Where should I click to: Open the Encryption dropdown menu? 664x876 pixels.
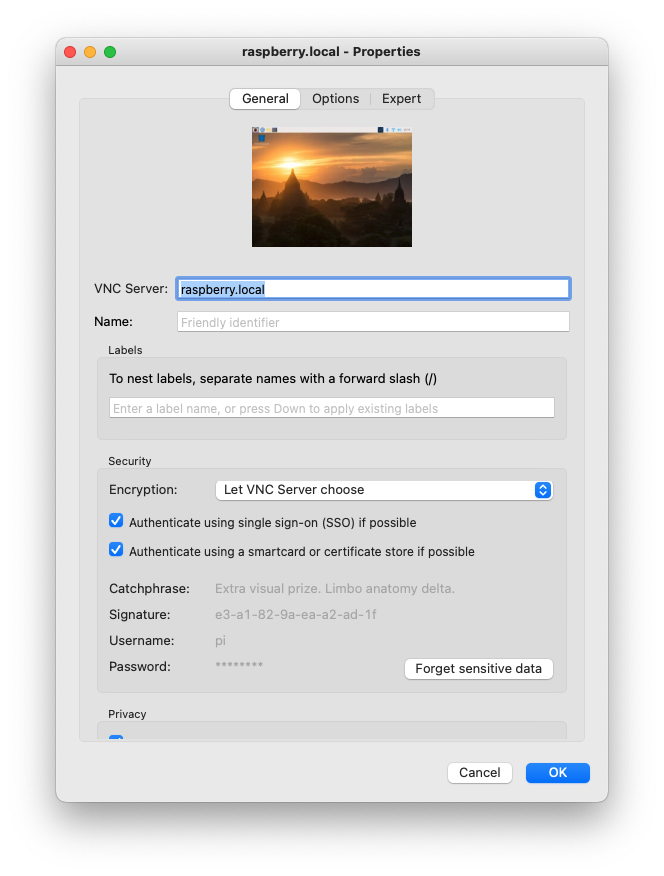(384, 490)
